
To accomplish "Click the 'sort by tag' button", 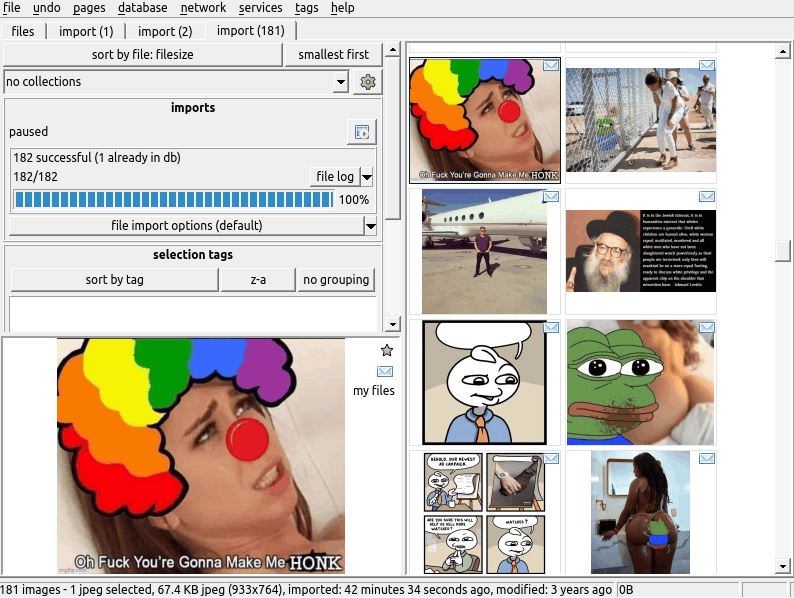I will (114, 280).
